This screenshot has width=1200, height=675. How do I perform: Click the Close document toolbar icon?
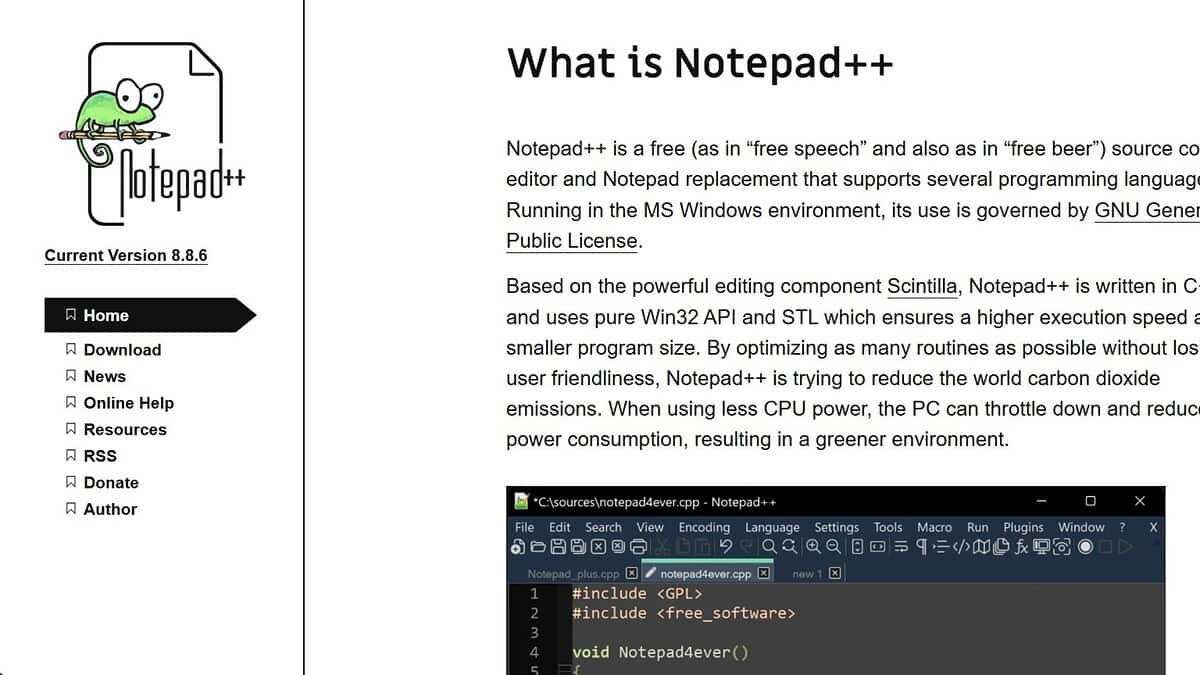pos(598,547)
